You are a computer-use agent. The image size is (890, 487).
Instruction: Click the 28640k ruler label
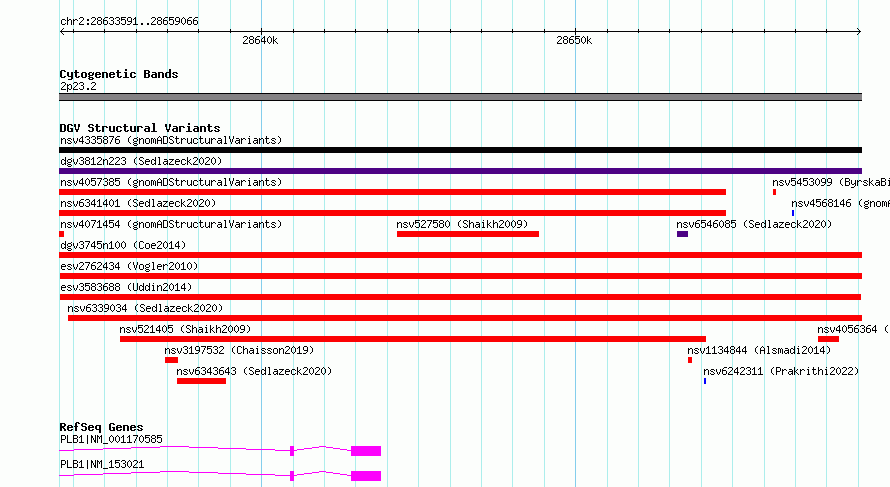point(260,40)
